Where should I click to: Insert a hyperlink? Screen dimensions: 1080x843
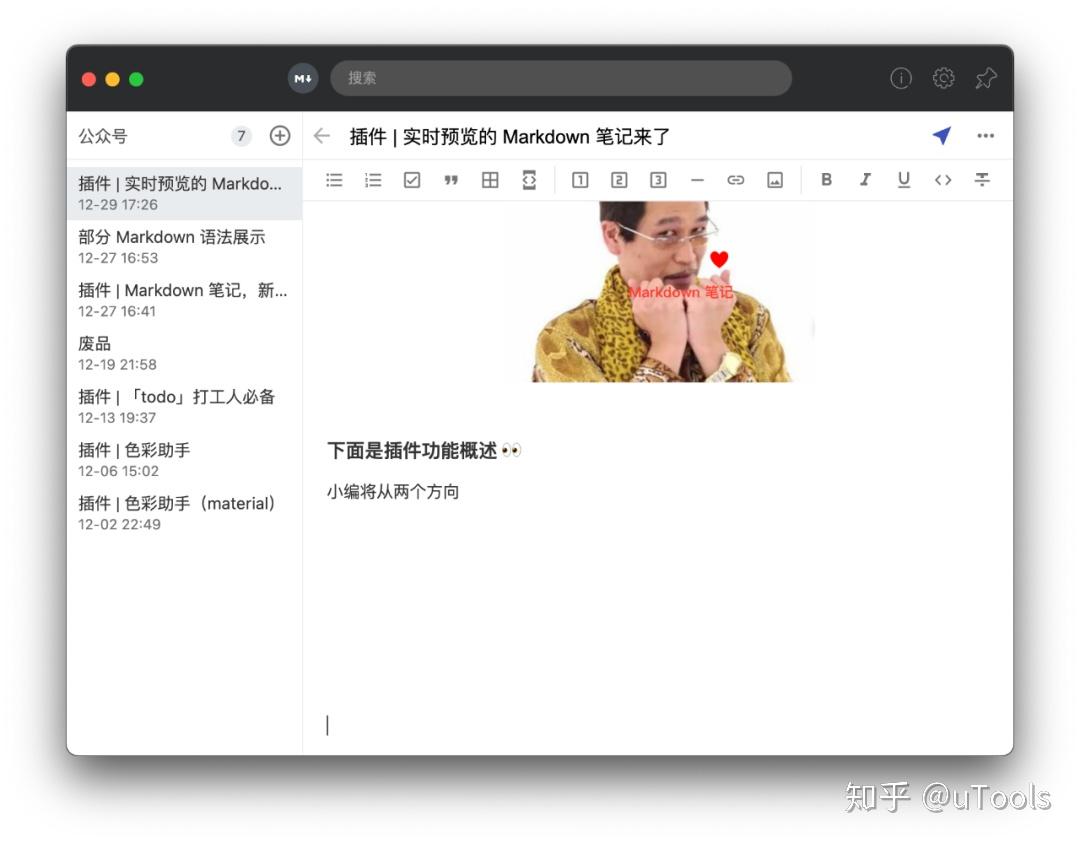tap(736, 180)
